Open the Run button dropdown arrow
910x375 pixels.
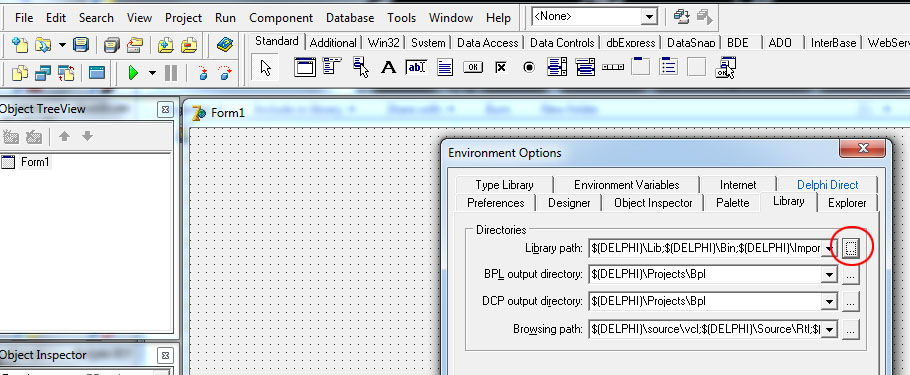coord(152,73)
